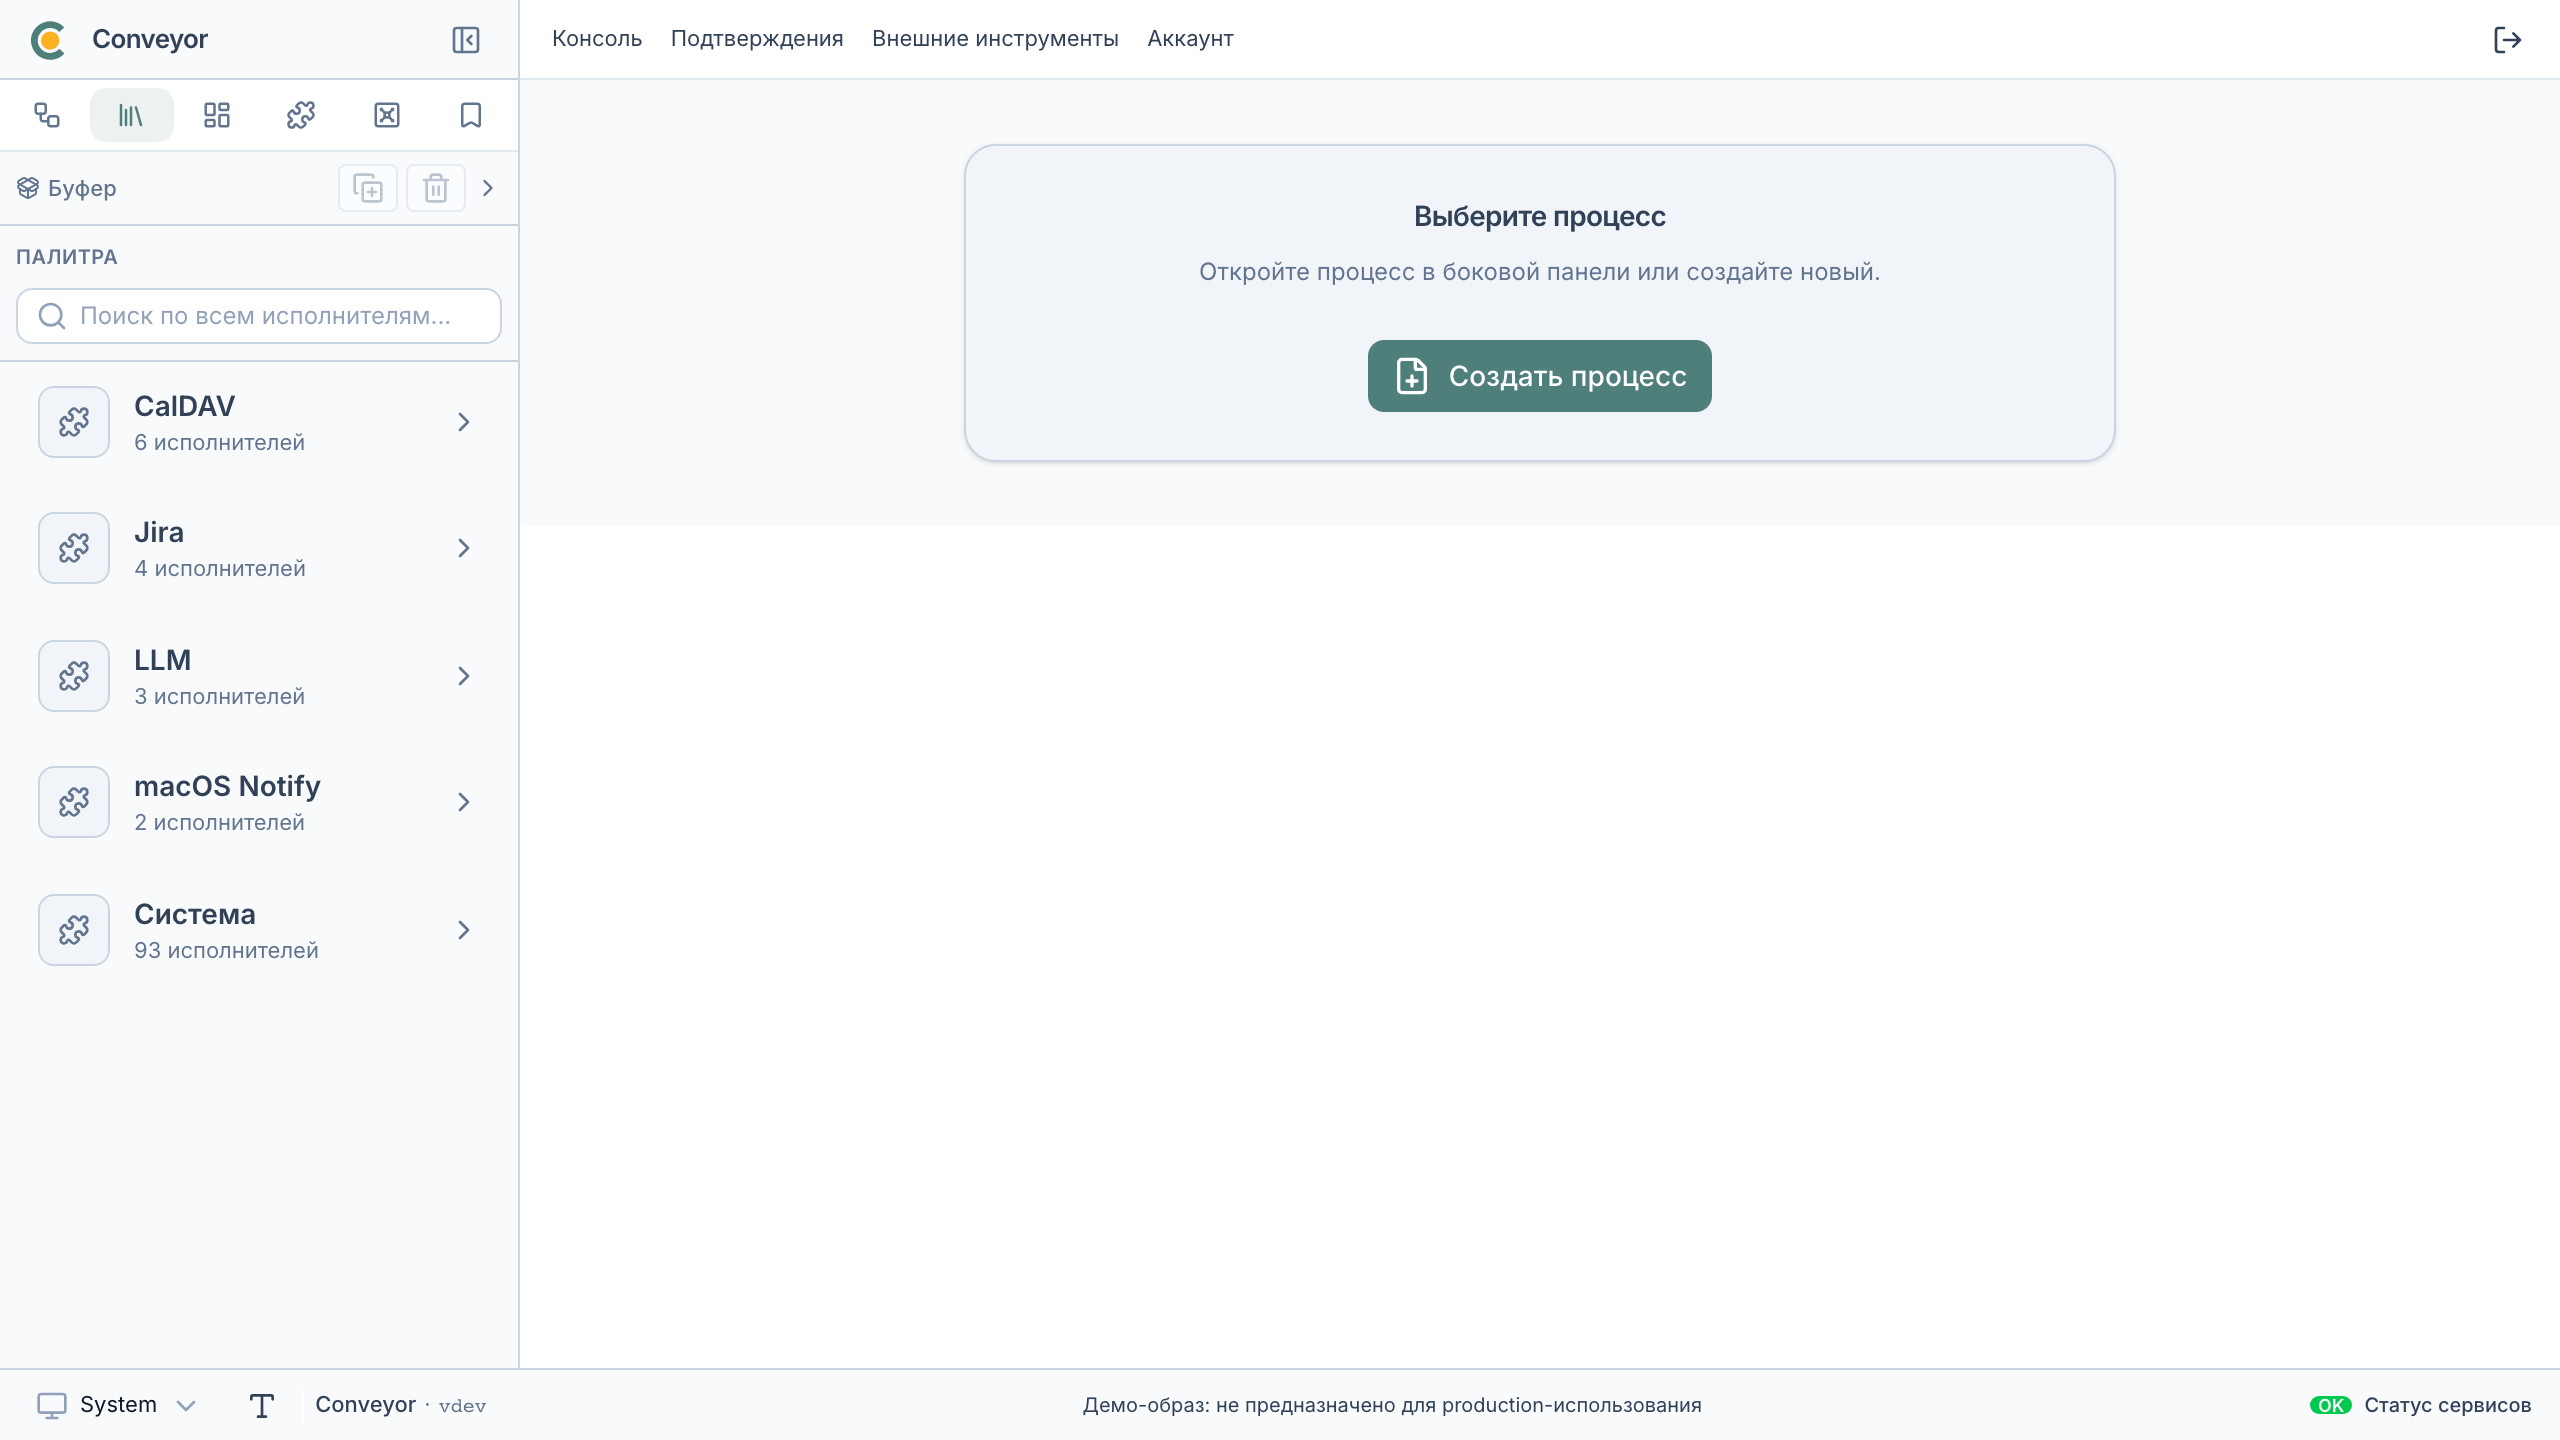This screenshot has height=1440, width=2560.
Task: Click the Conveyor logo icon
Action: (x=48, y=40)
